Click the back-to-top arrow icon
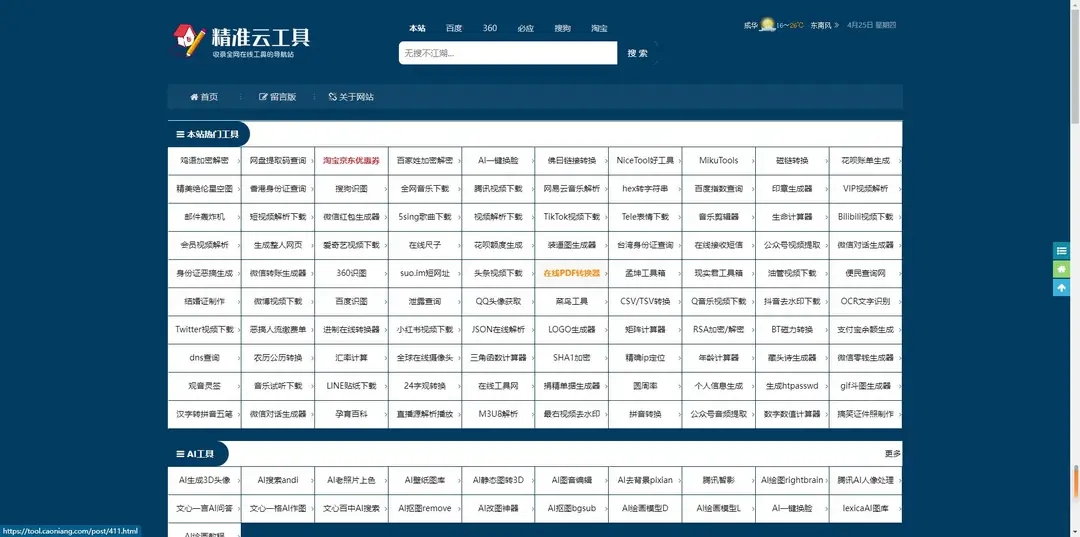 tap(1061, 288)
